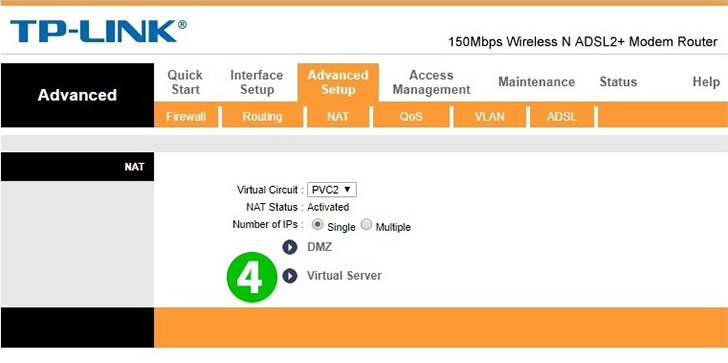
Task: Go to the VLAN submenu
Action: tap(489, 117)
